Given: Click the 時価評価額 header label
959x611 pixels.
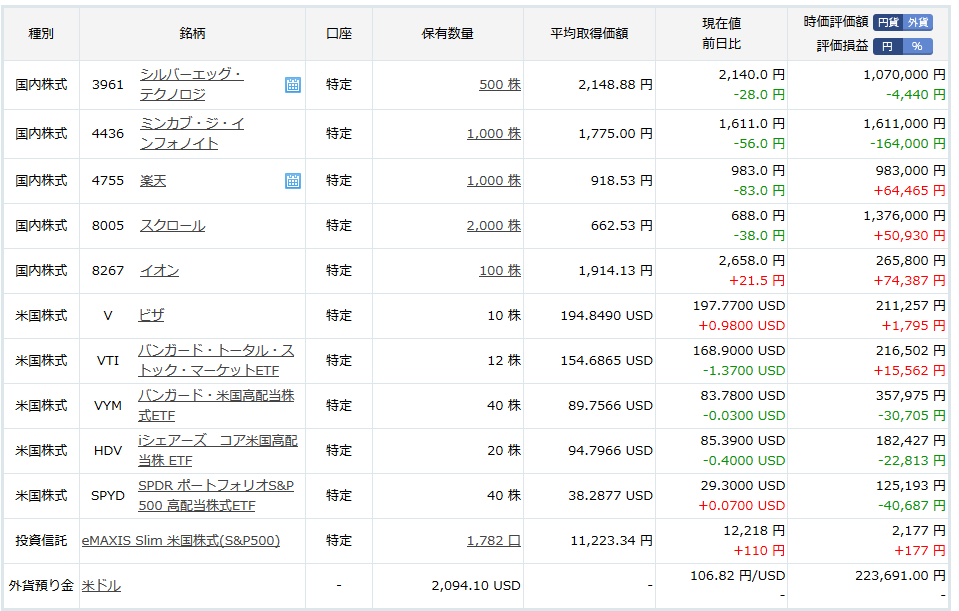Looking at the screenshot, I should pyautogui.click(x=835, y=22).
